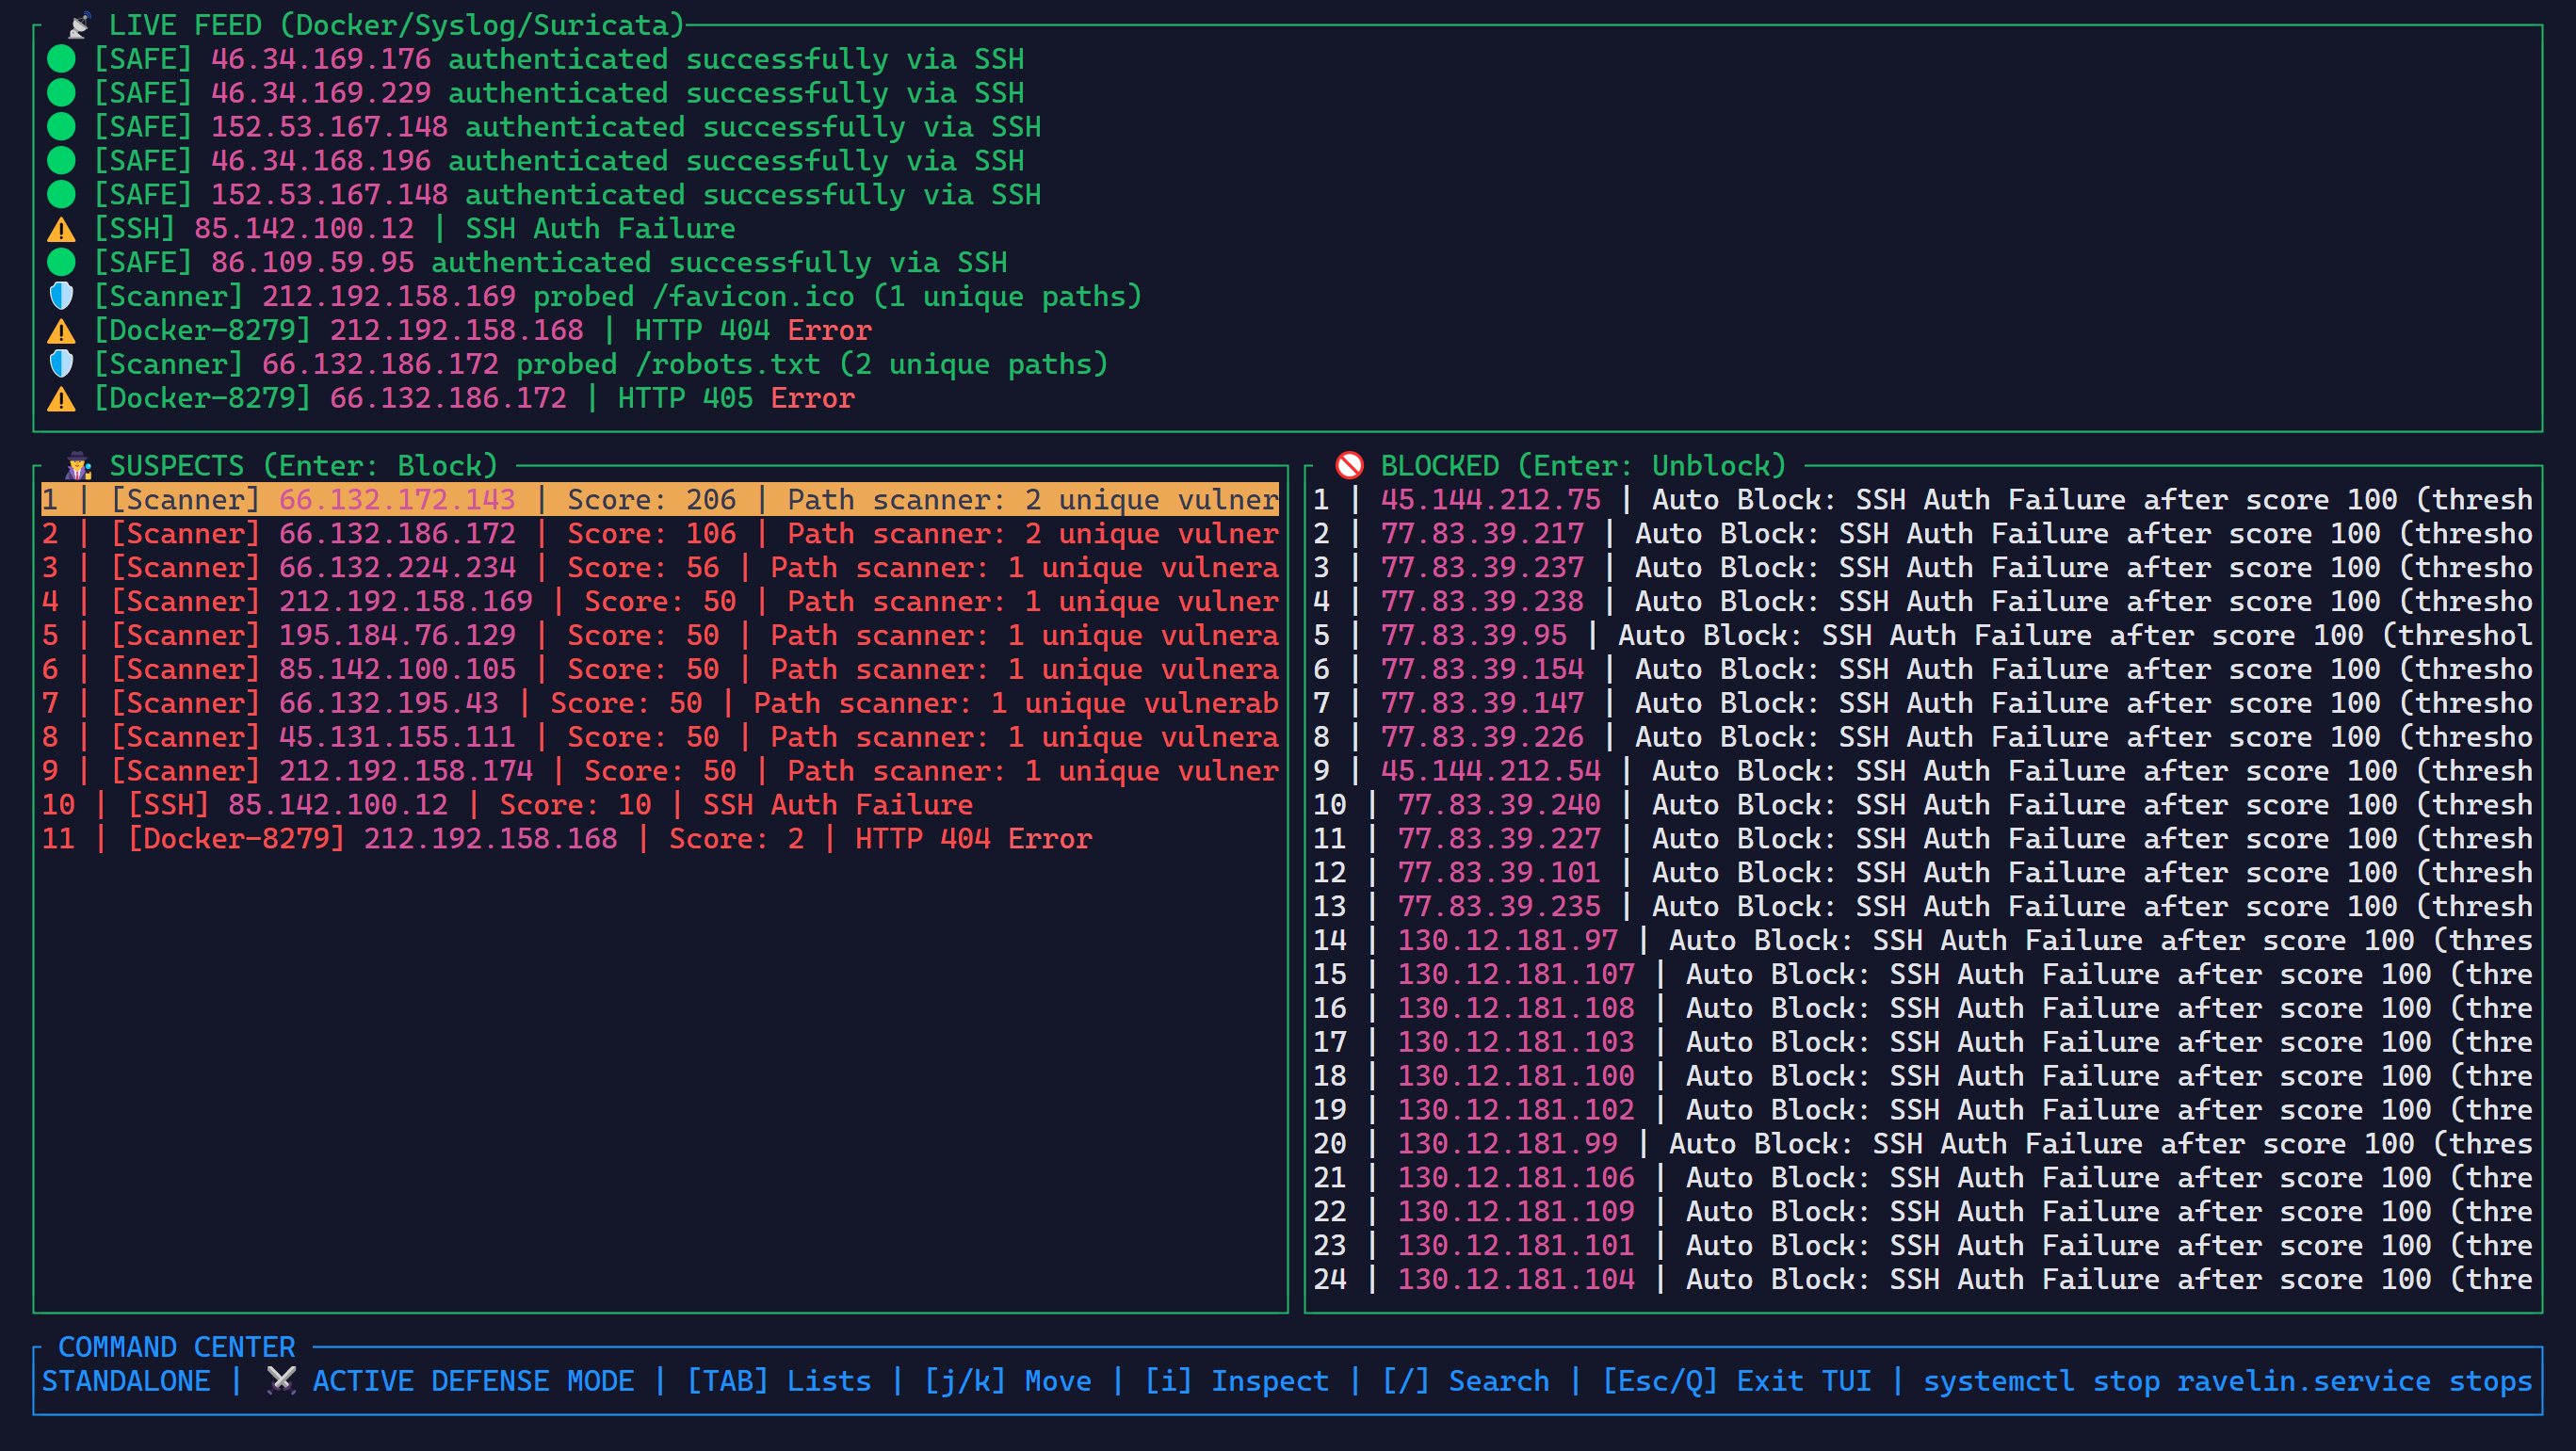Screen dimensions: 2576x1451
Task: Click [Esc/Q] Exit TUI option
Action: [x=1737, y=1381]
